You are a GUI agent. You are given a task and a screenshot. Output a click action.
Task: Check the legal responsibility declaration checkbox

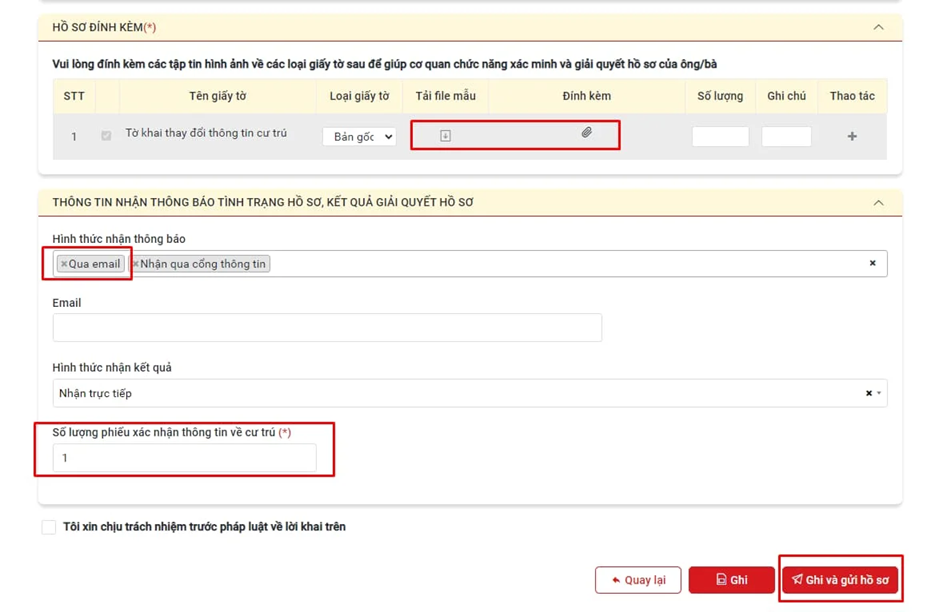(x=49, y=527)
